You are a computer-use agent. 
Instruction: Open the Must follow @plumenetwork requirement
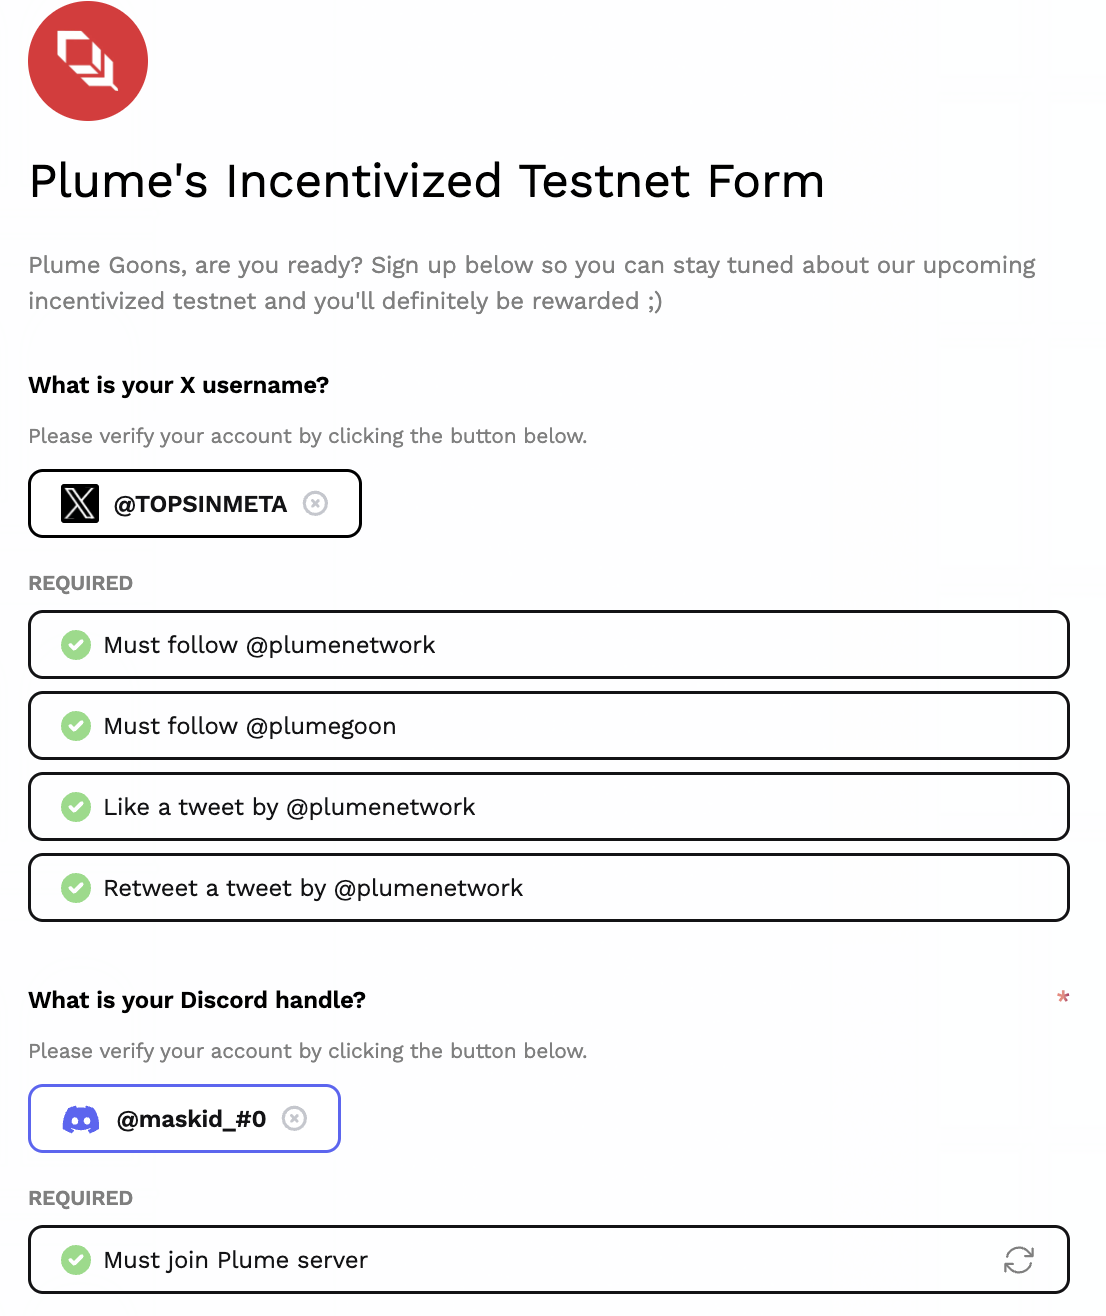click(x=549, y=645)
